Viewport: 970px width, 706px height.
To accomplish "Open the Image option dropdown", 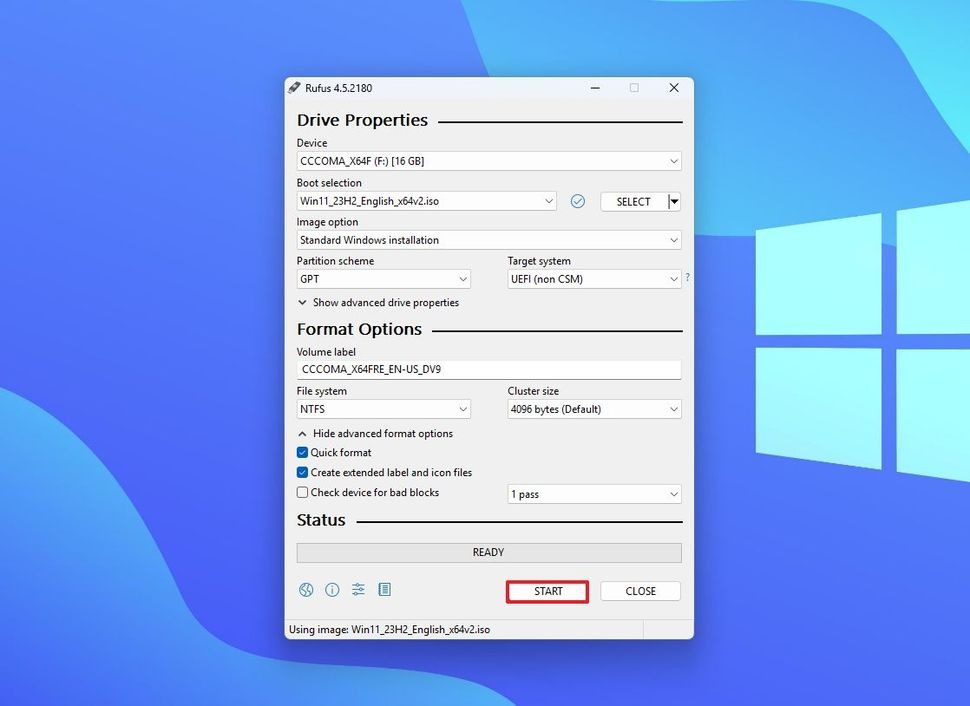I will pos(489,240).
